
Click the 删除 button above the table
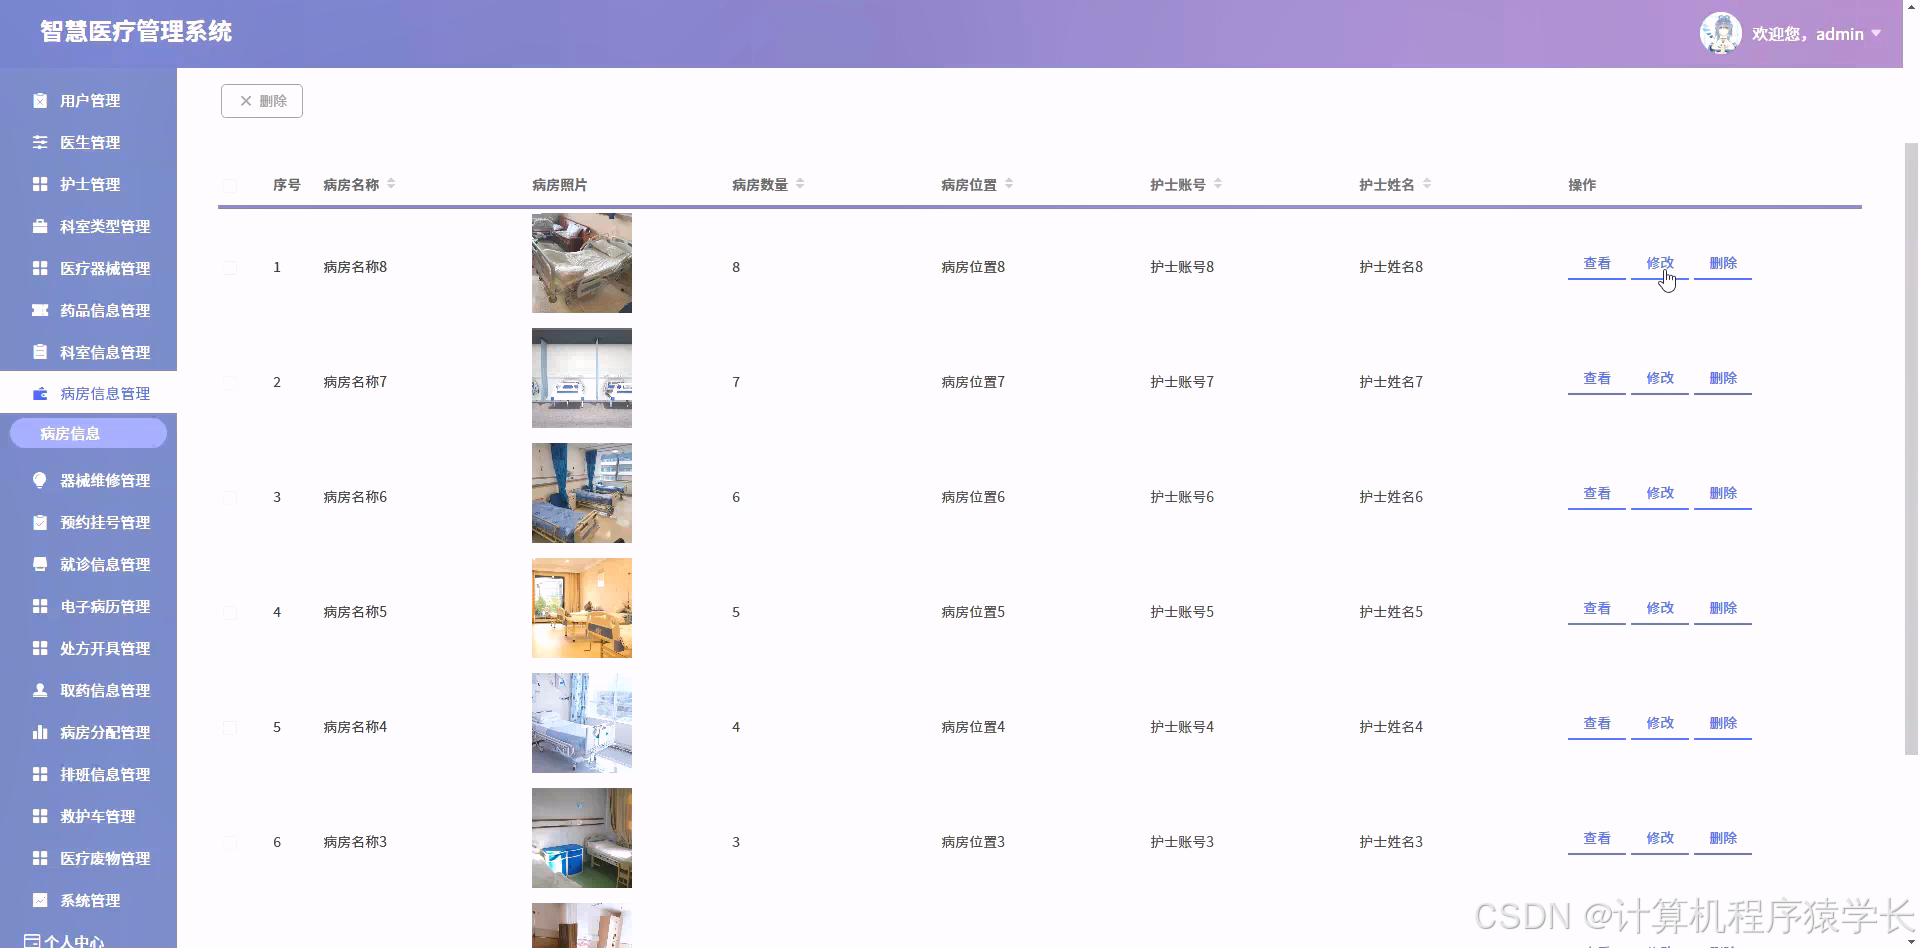[262, 101]
